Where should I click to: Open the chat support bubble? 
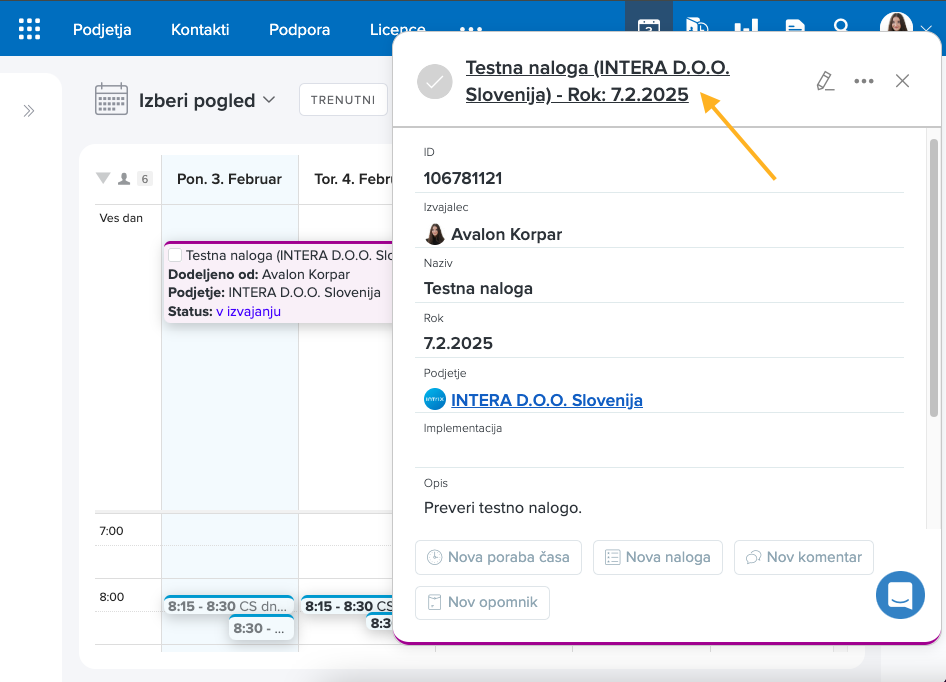900,595
